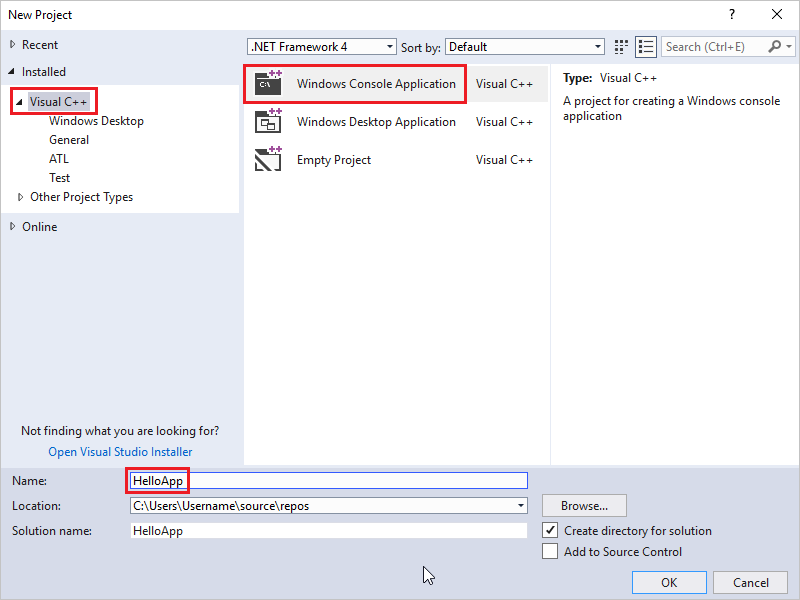800x600 pixels.
Task: Expand the Online node
Action: 13,227
